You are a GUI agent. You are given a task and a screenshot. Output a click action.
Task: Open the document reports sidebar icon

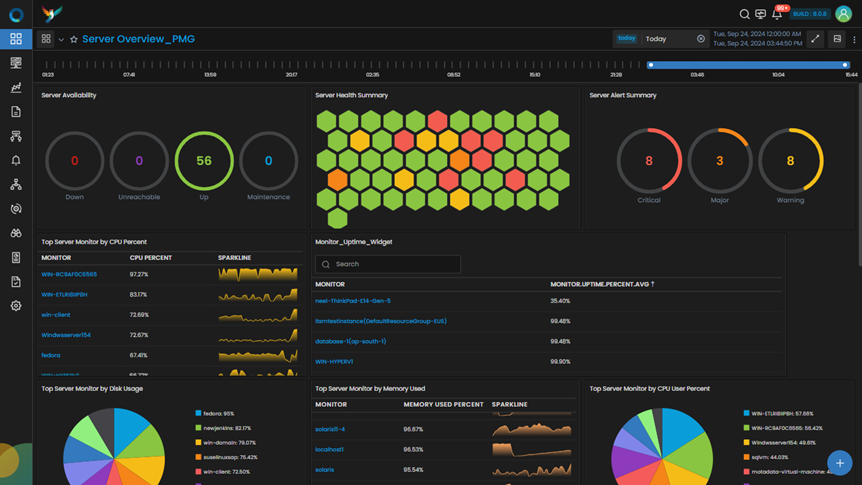(x=16, y=112)
